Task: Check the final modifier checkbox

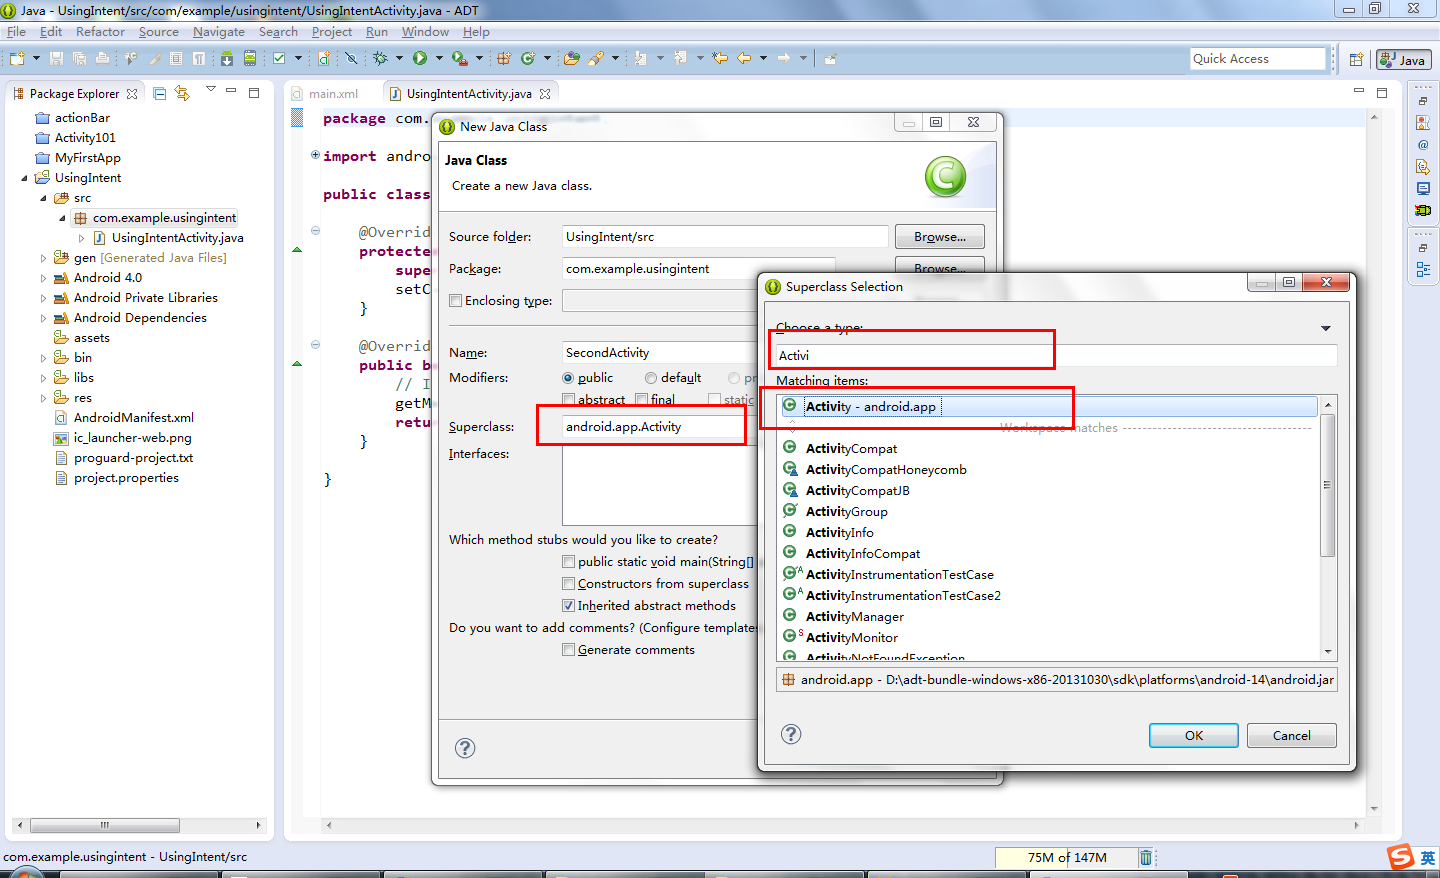Action: (642, 400)
